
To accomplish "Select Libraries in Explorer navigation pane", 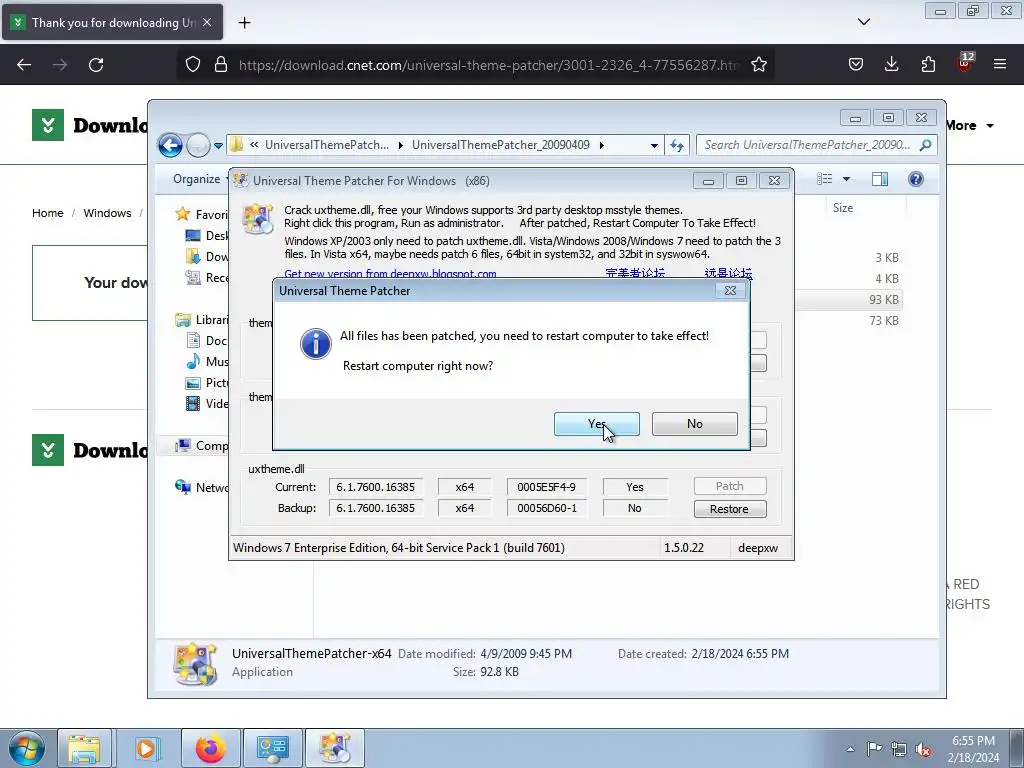I will pos(201,319).
